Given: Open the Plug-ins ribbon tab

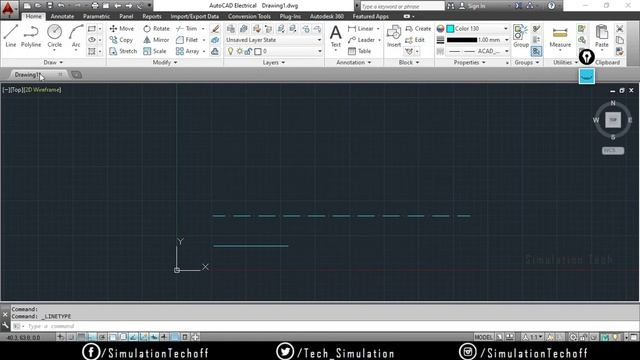Looking at the screenshot, I should [x=290, y=16].
